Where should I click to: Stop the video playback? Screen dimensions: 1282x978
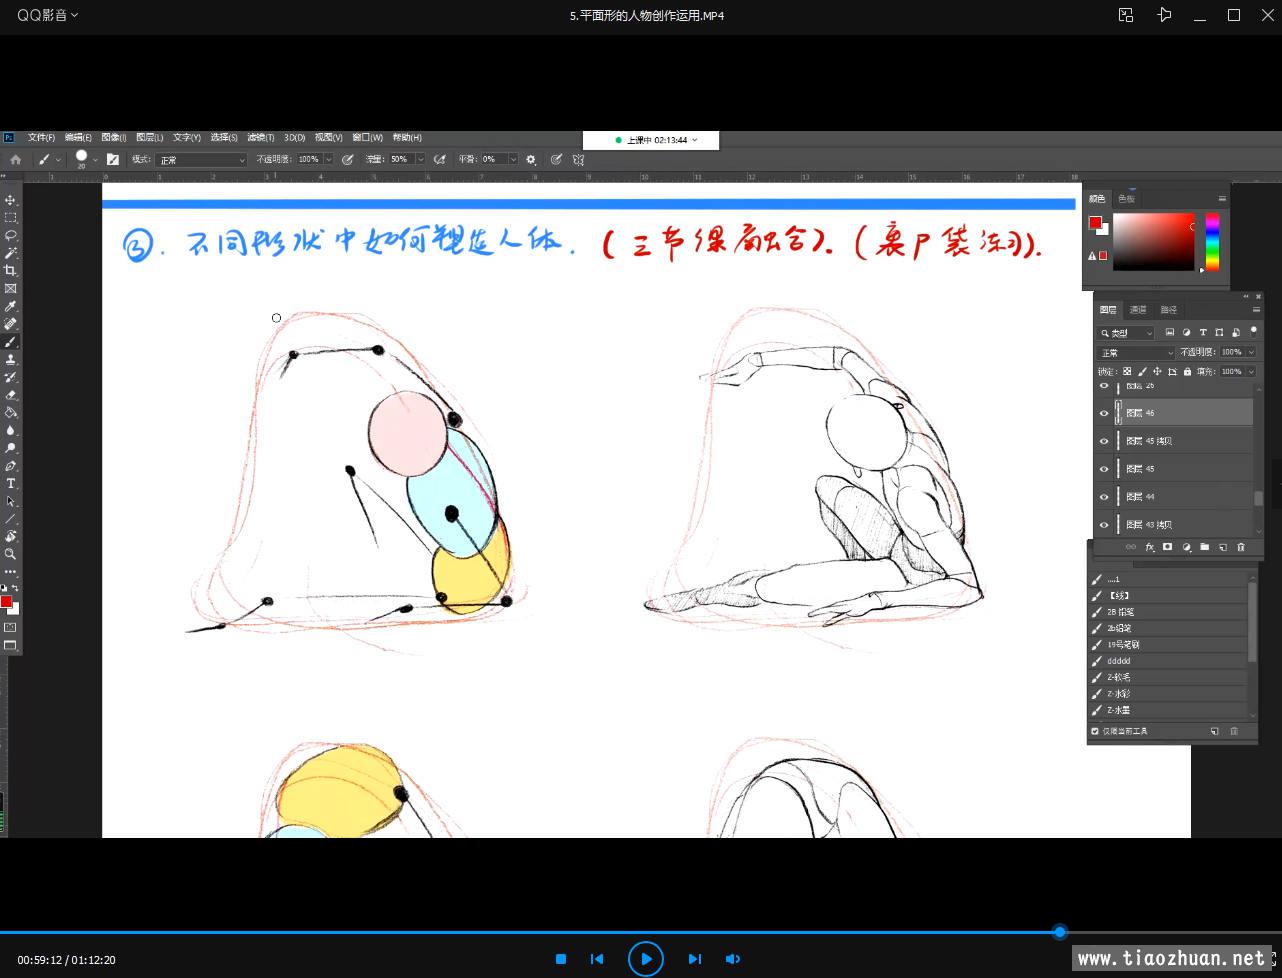click(561, 959)
